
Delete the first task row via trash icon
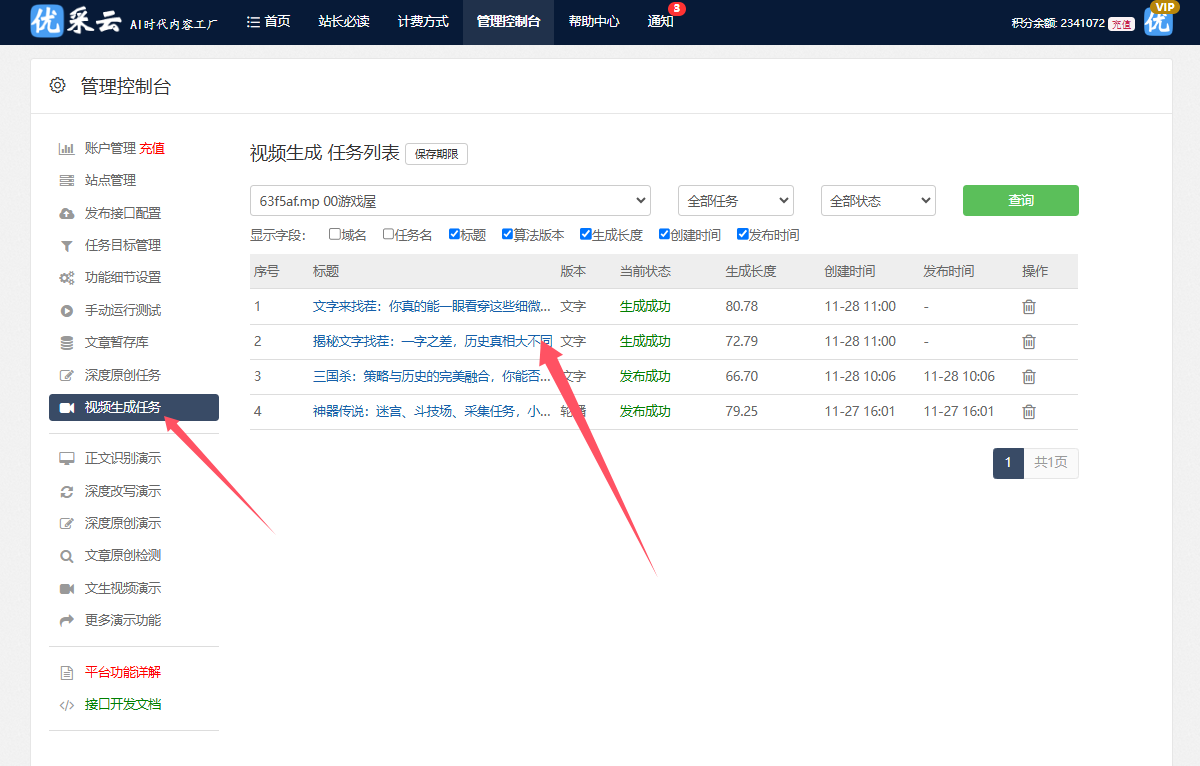point(1029,307)
